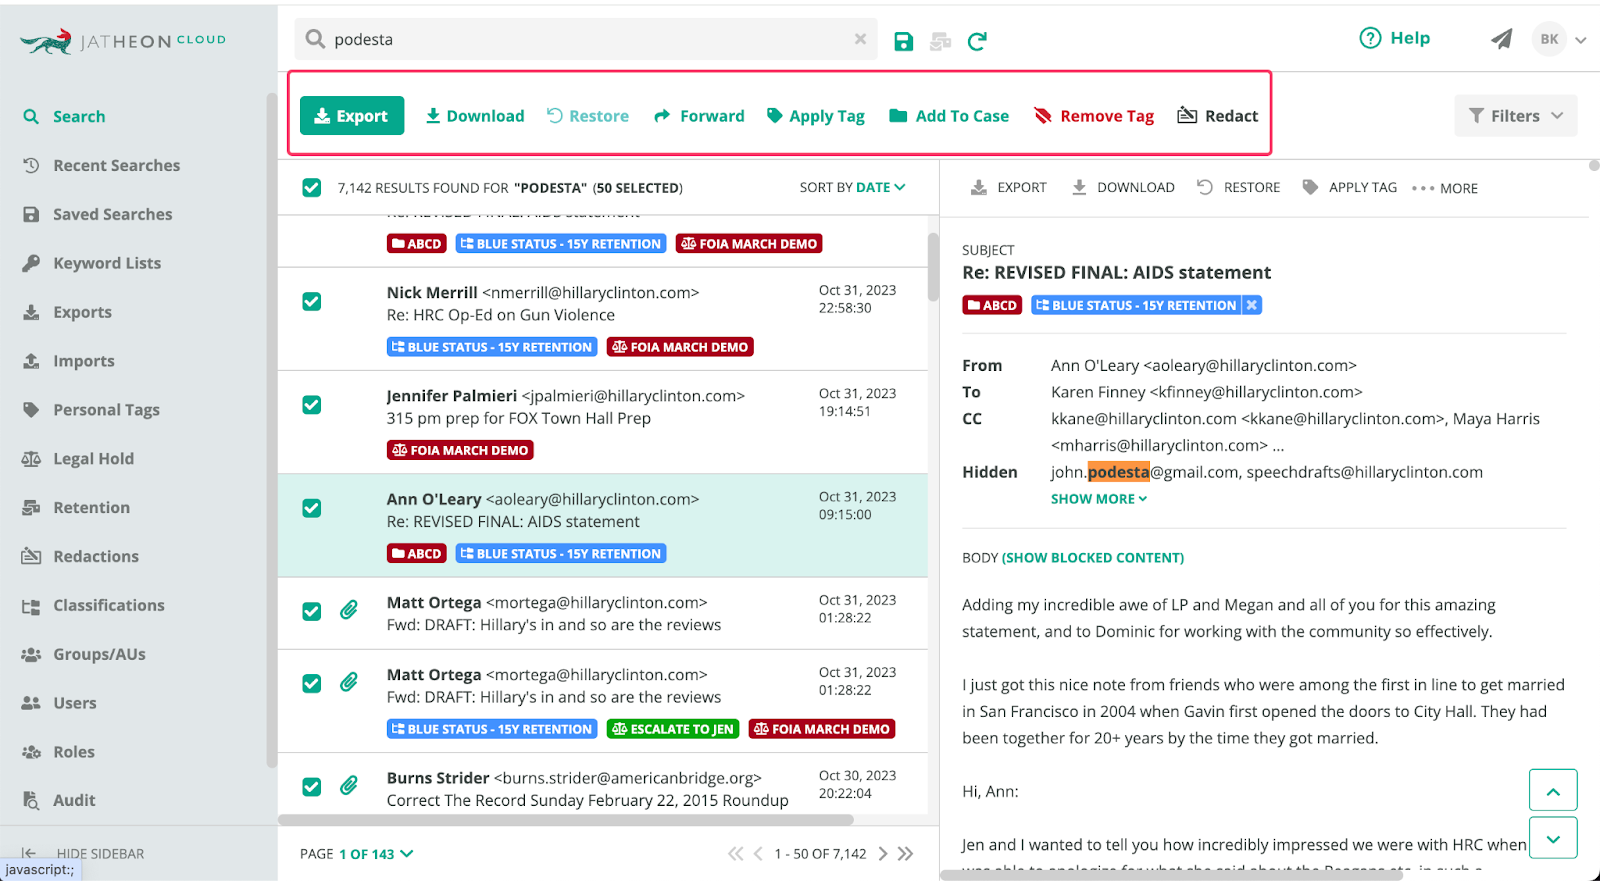Click Restore in the action toolbar
1600x881 pixels.
click(588, 116)
